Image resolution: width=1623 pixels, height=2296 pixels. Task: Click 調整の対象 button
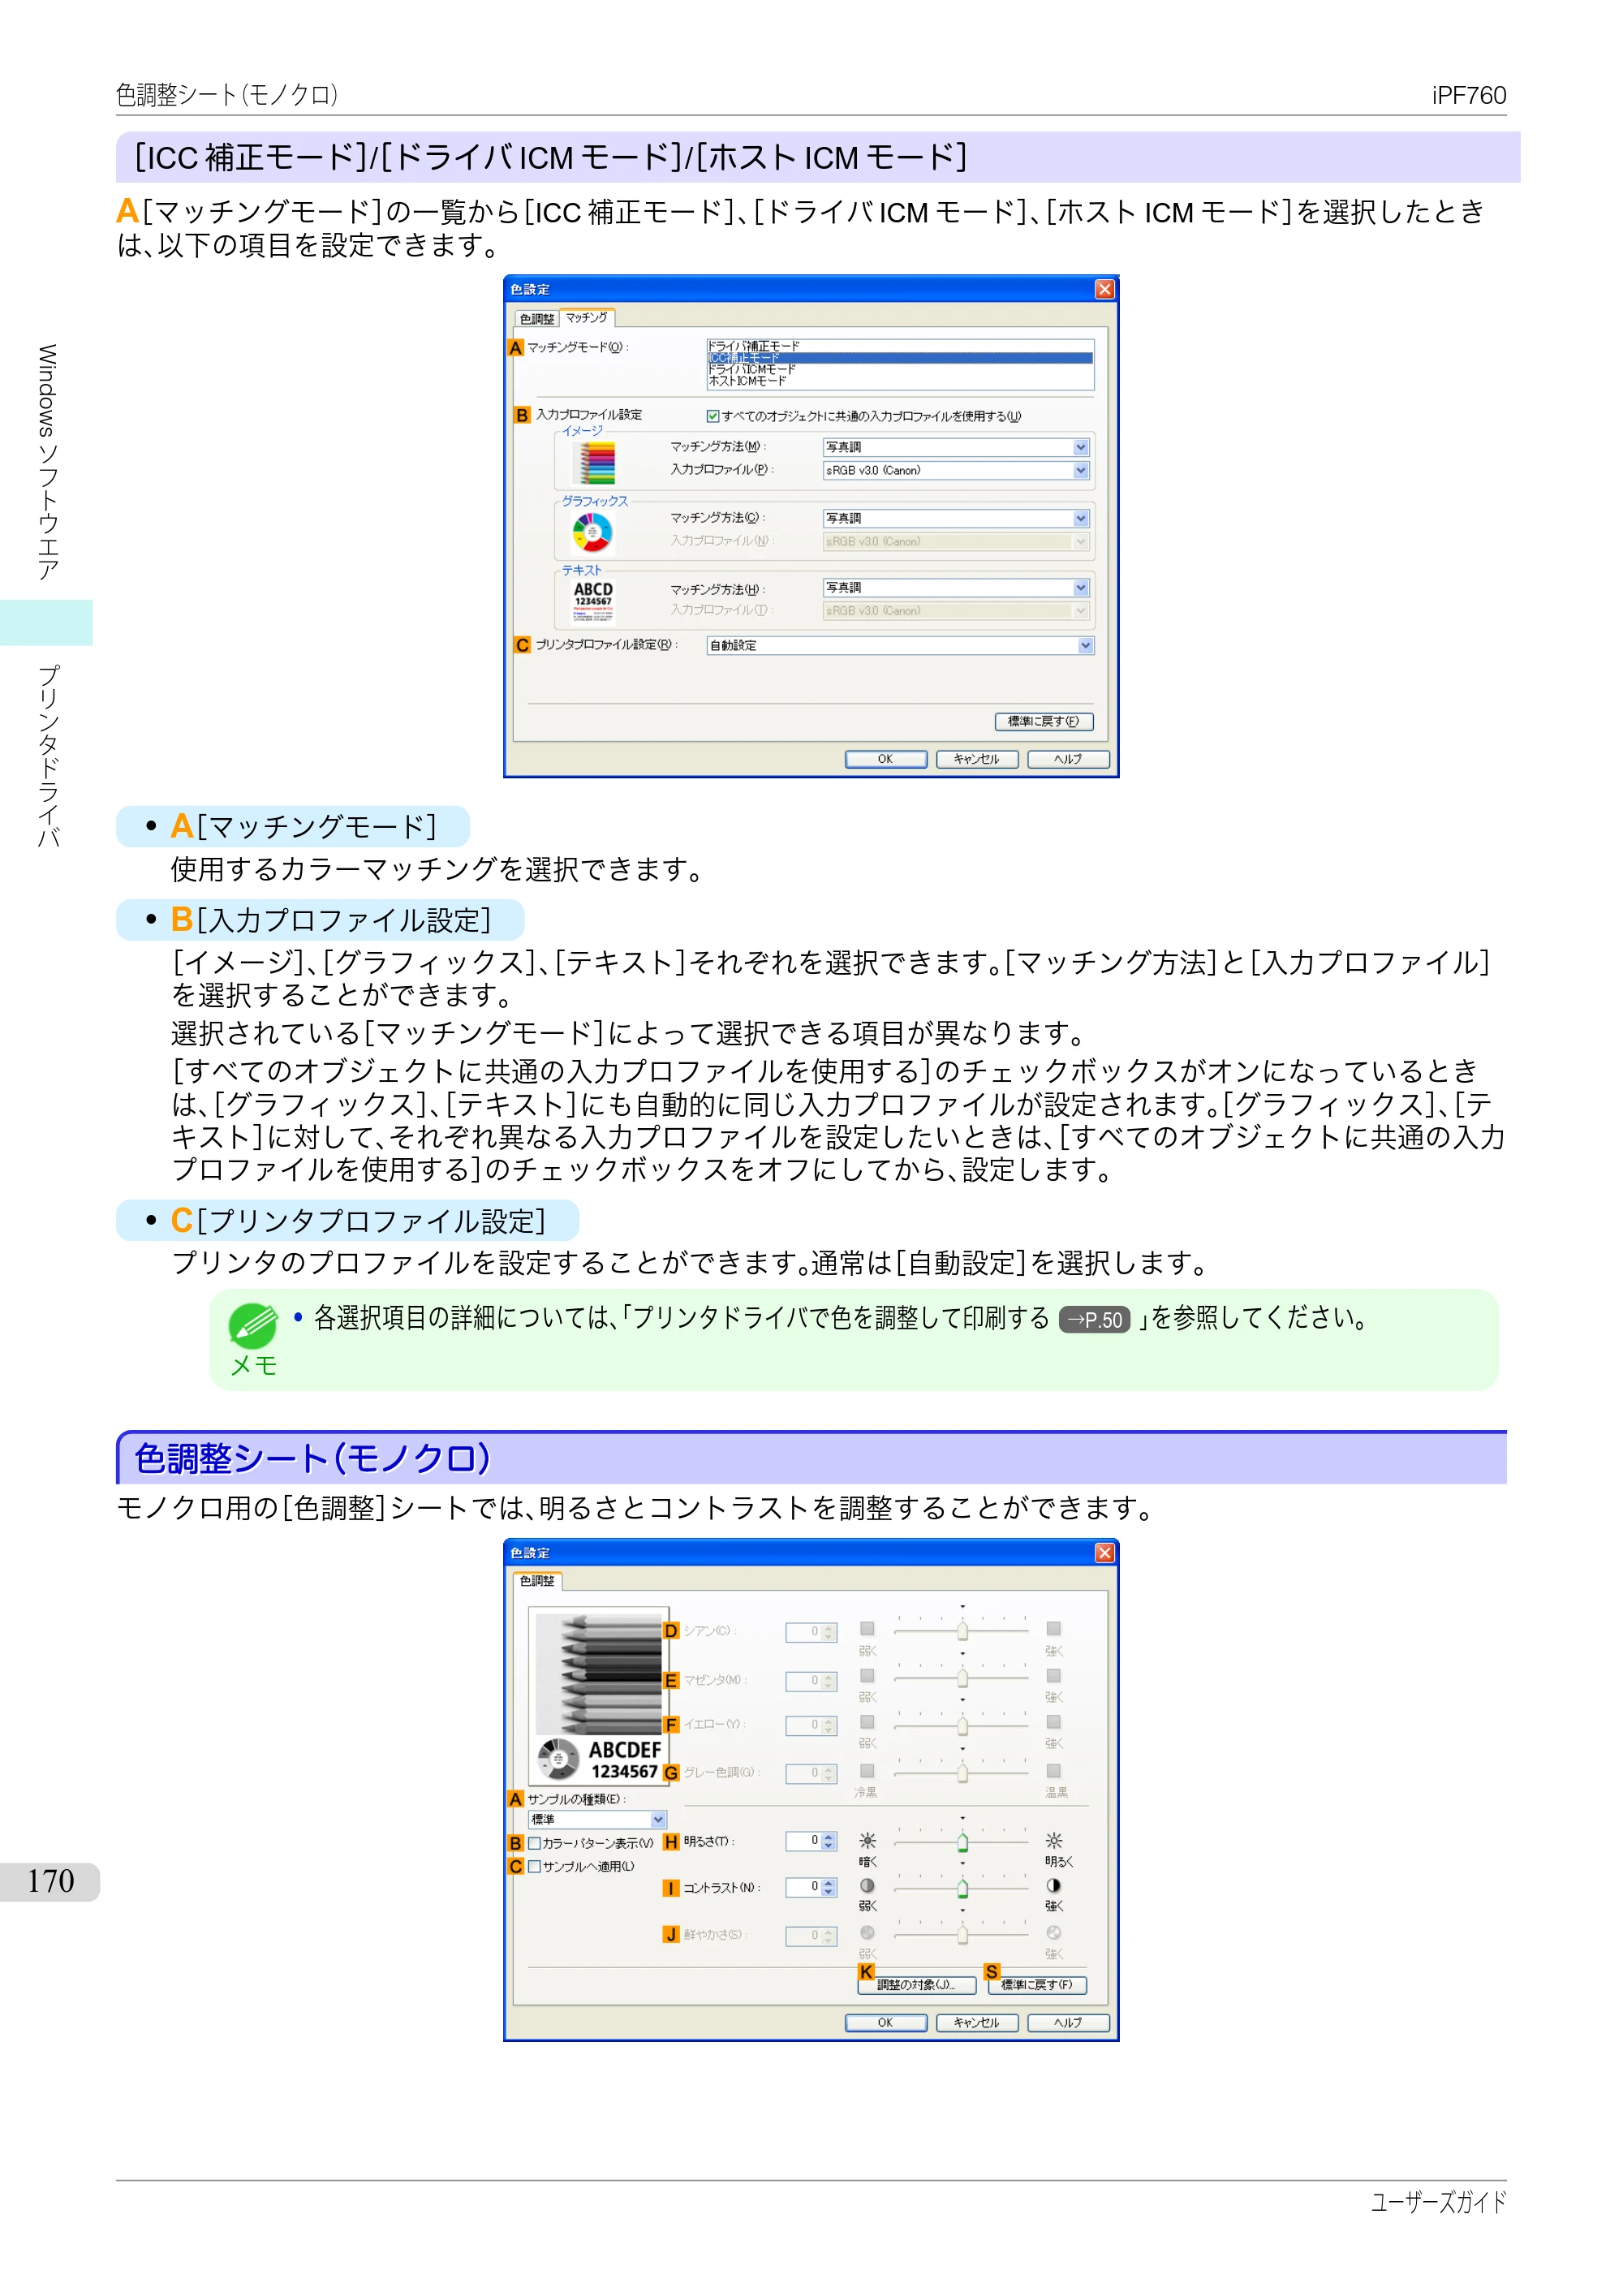pyautogui.click(x=917, y=1985)
